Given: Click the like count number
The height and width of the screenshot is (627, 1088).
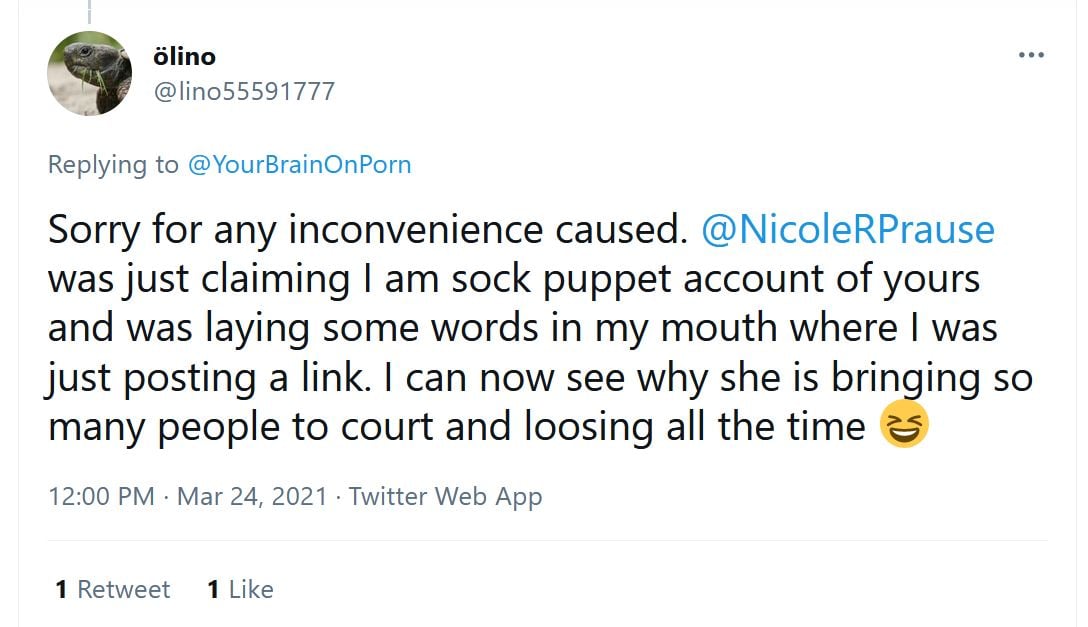Looking at the screenshot, I should pos(213,590).
